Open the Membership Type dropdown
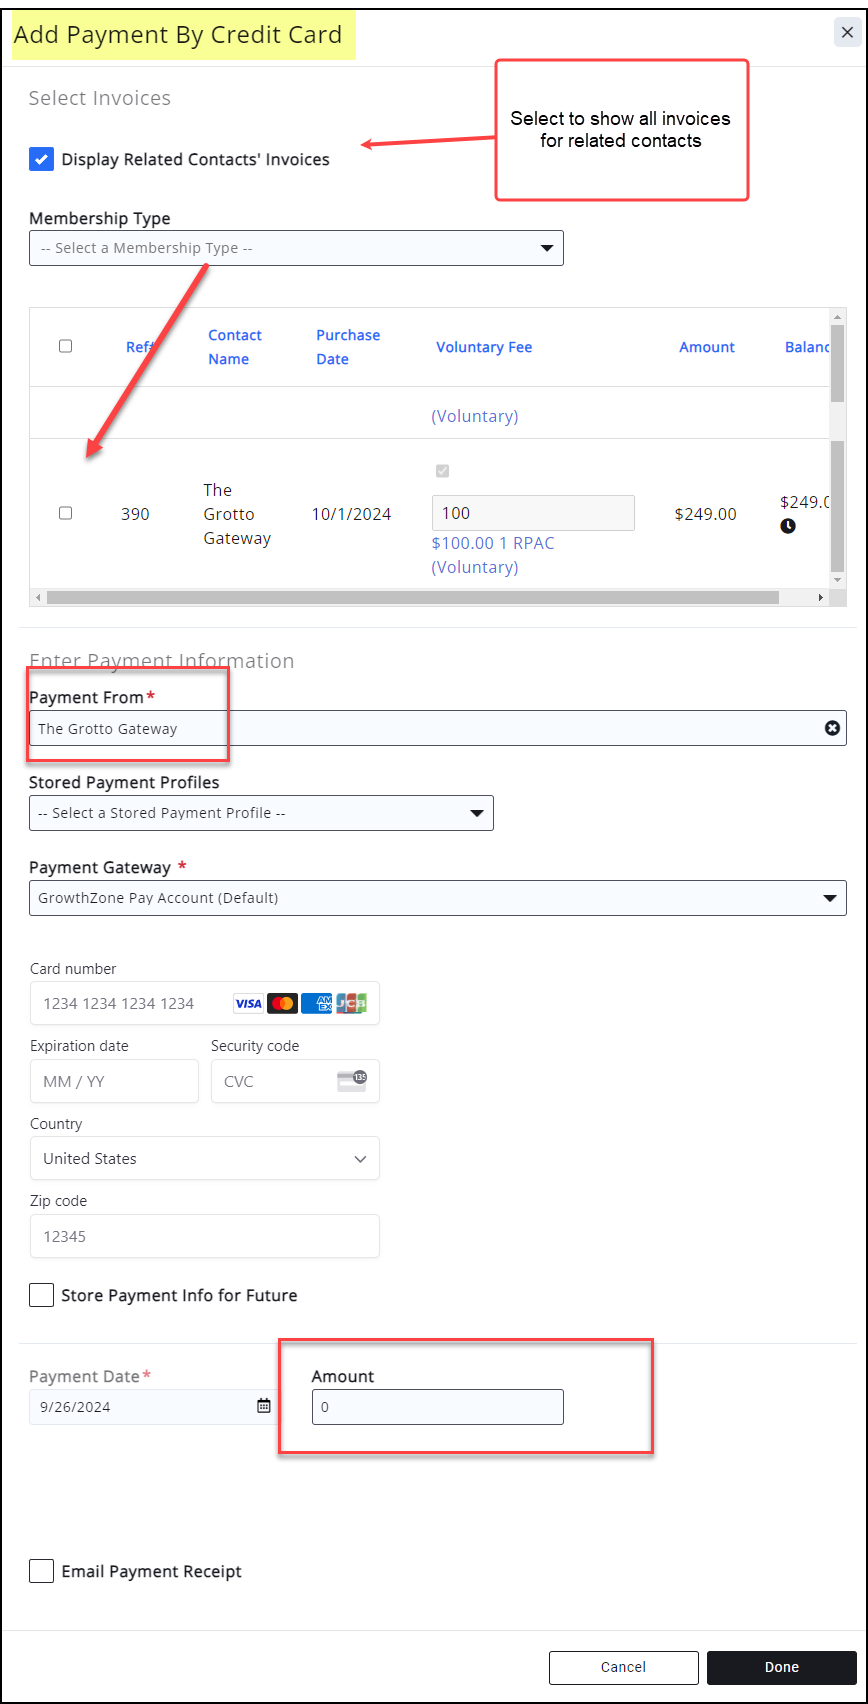 coord(296,248)
